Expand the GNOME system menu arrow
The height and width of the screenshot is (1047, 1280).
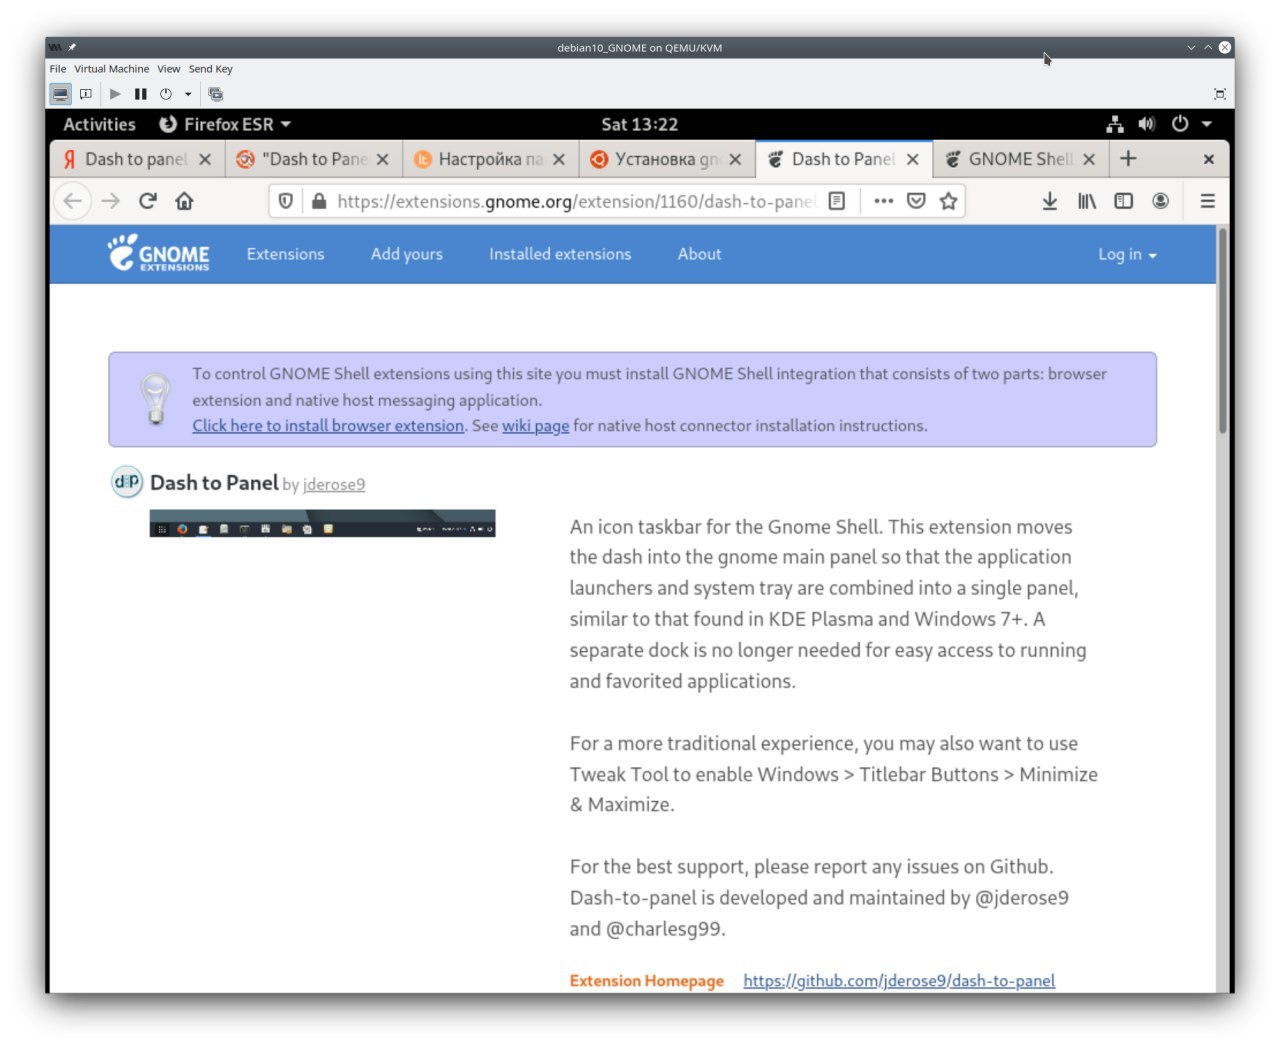pyautogui.click(x=1206, y=124)
